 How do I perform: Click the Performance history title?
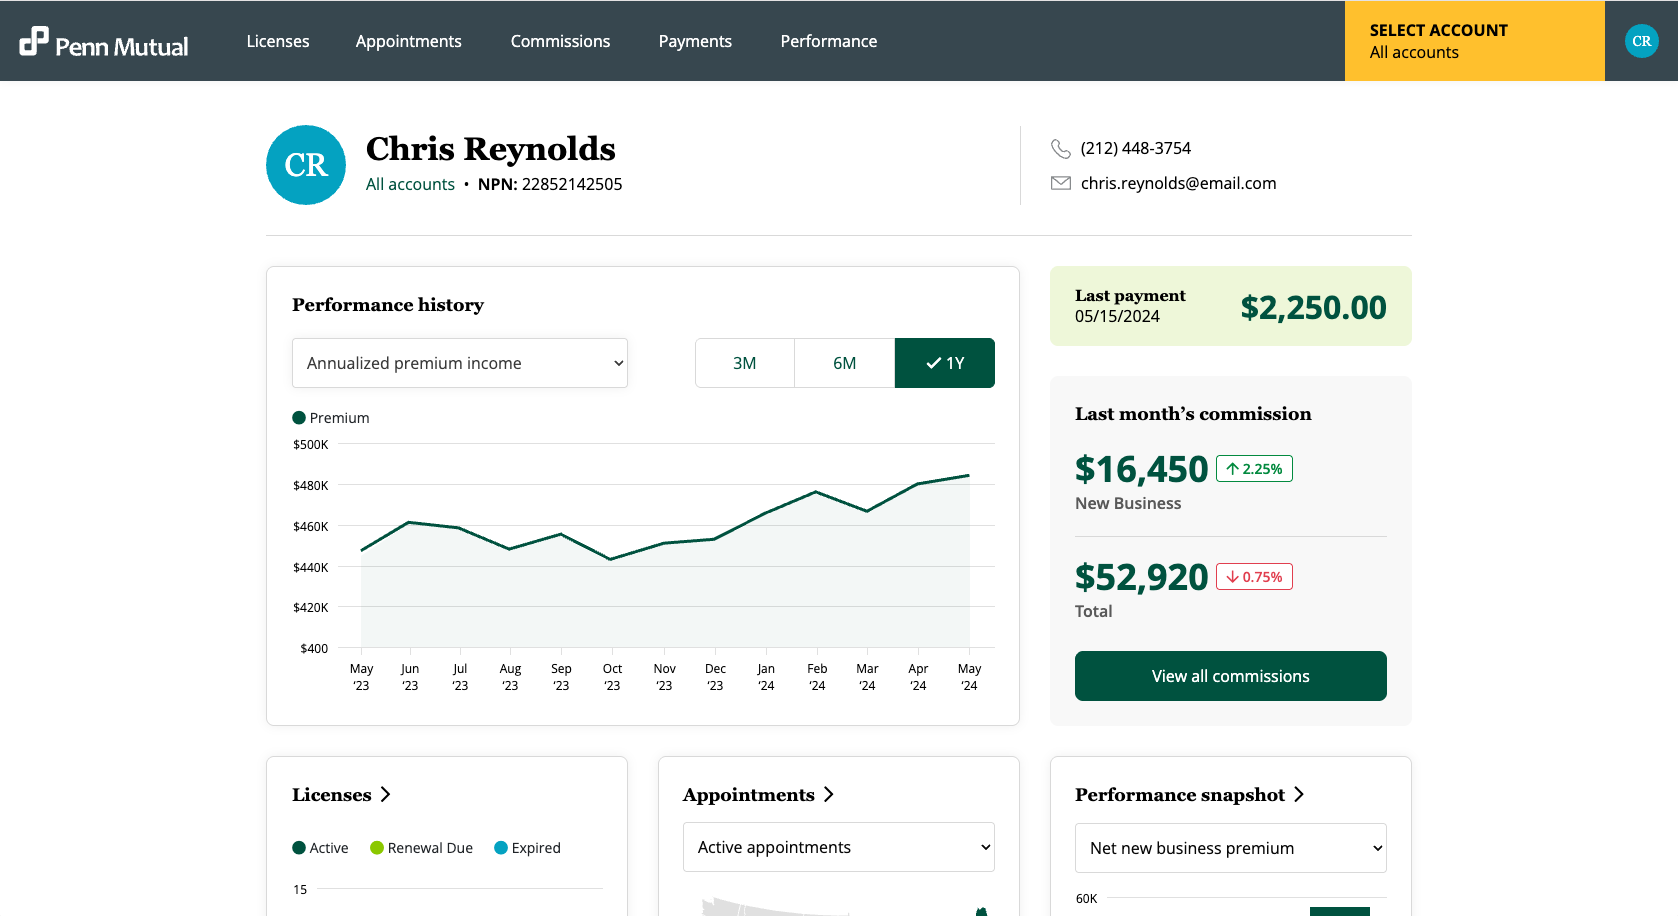(x=388, y=305)
